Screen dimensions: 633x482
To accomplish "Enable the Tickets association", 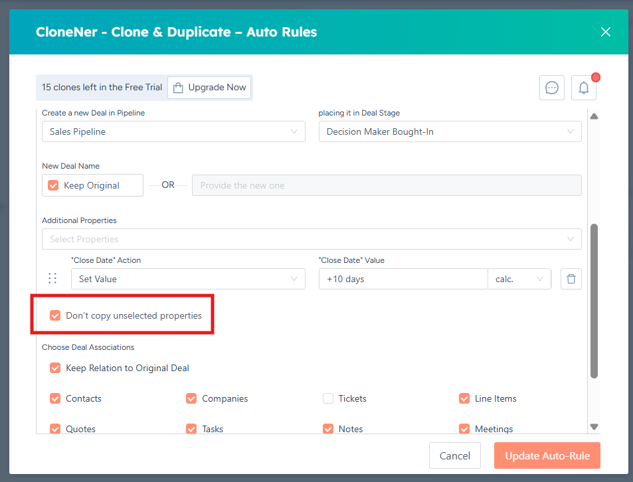I will point(328,398).
